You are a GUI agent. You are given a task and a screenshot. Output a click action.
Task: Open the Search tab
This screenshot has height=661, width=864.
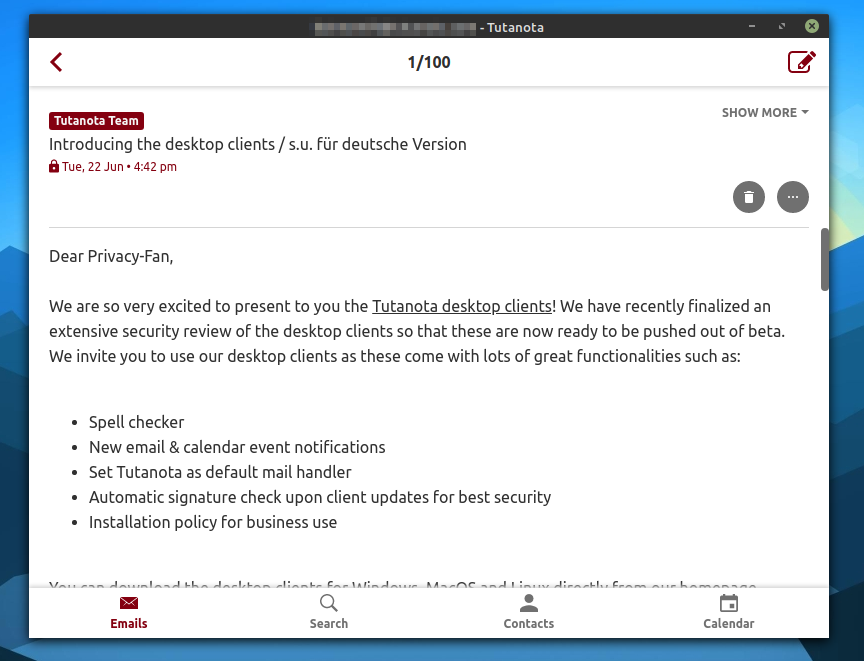(x=329, y=612)
